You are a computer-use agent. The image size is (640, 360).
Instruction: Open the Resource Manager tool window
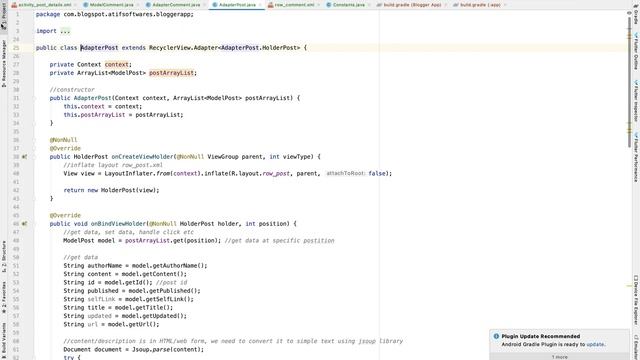tap(4, 63)
